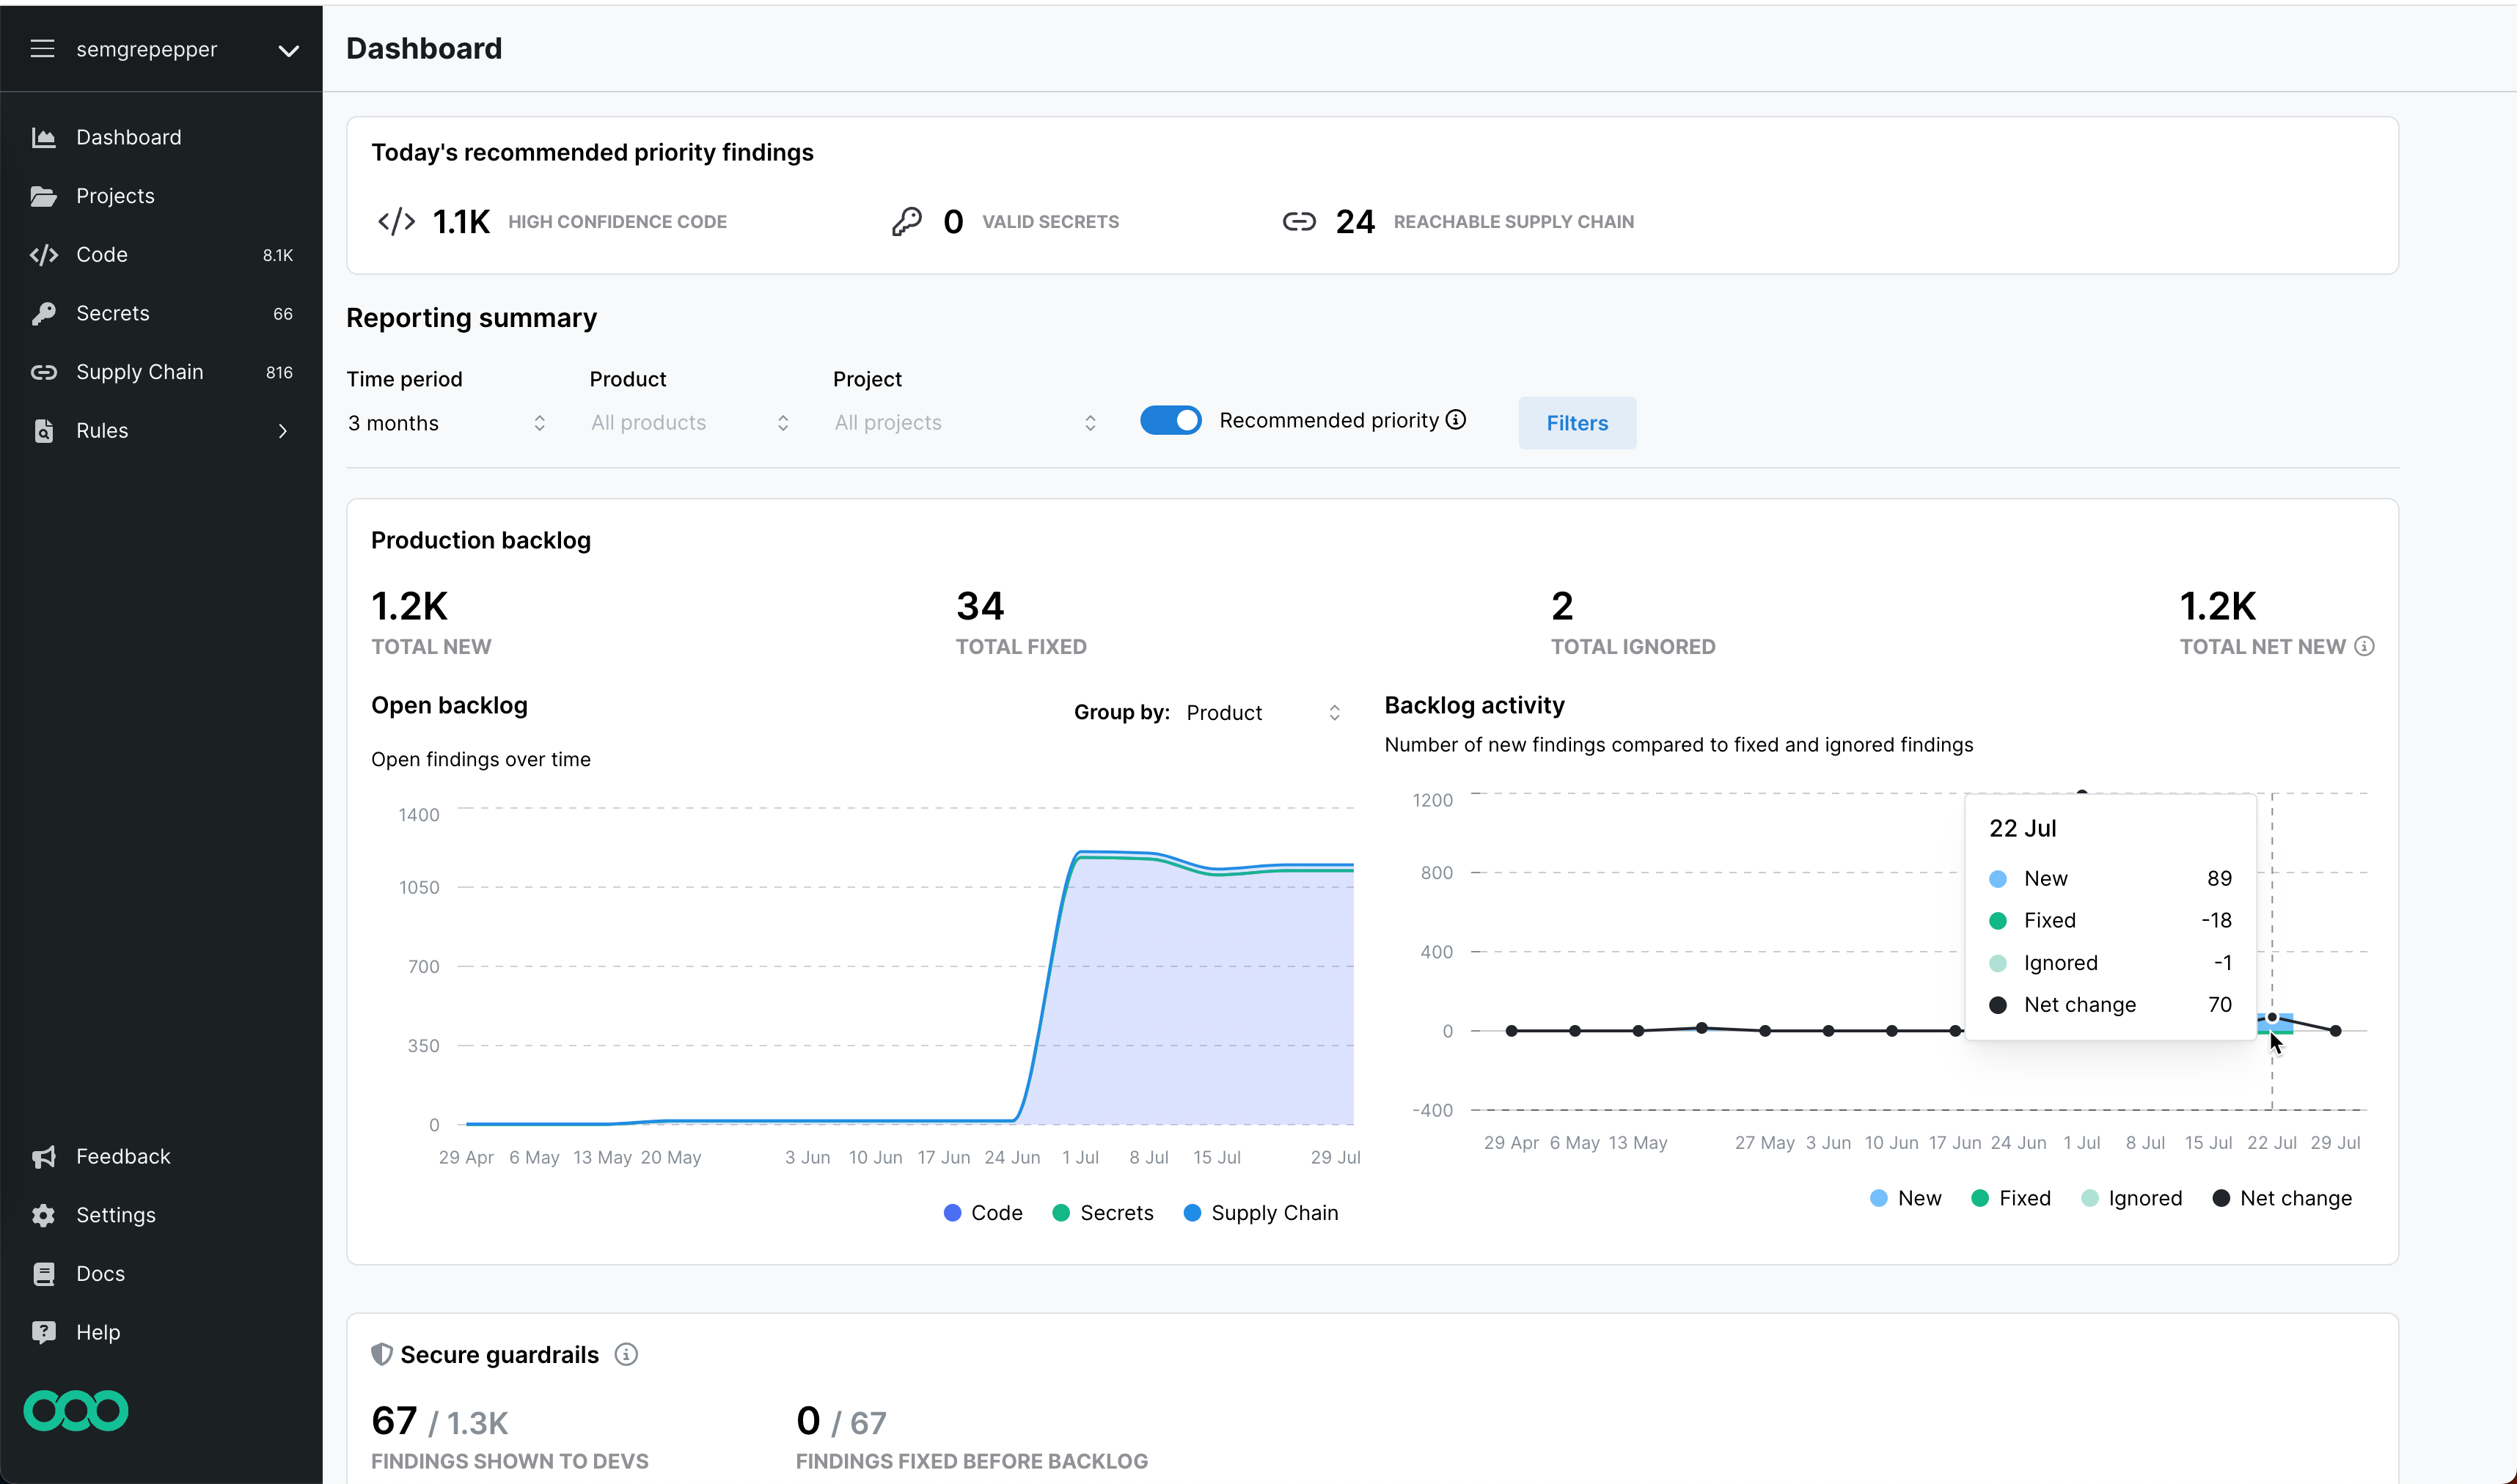Toggle Code series in Open backlog legend
Image resolution: width=2517 pixels, height=1484 pixels.
point(983,1213)
